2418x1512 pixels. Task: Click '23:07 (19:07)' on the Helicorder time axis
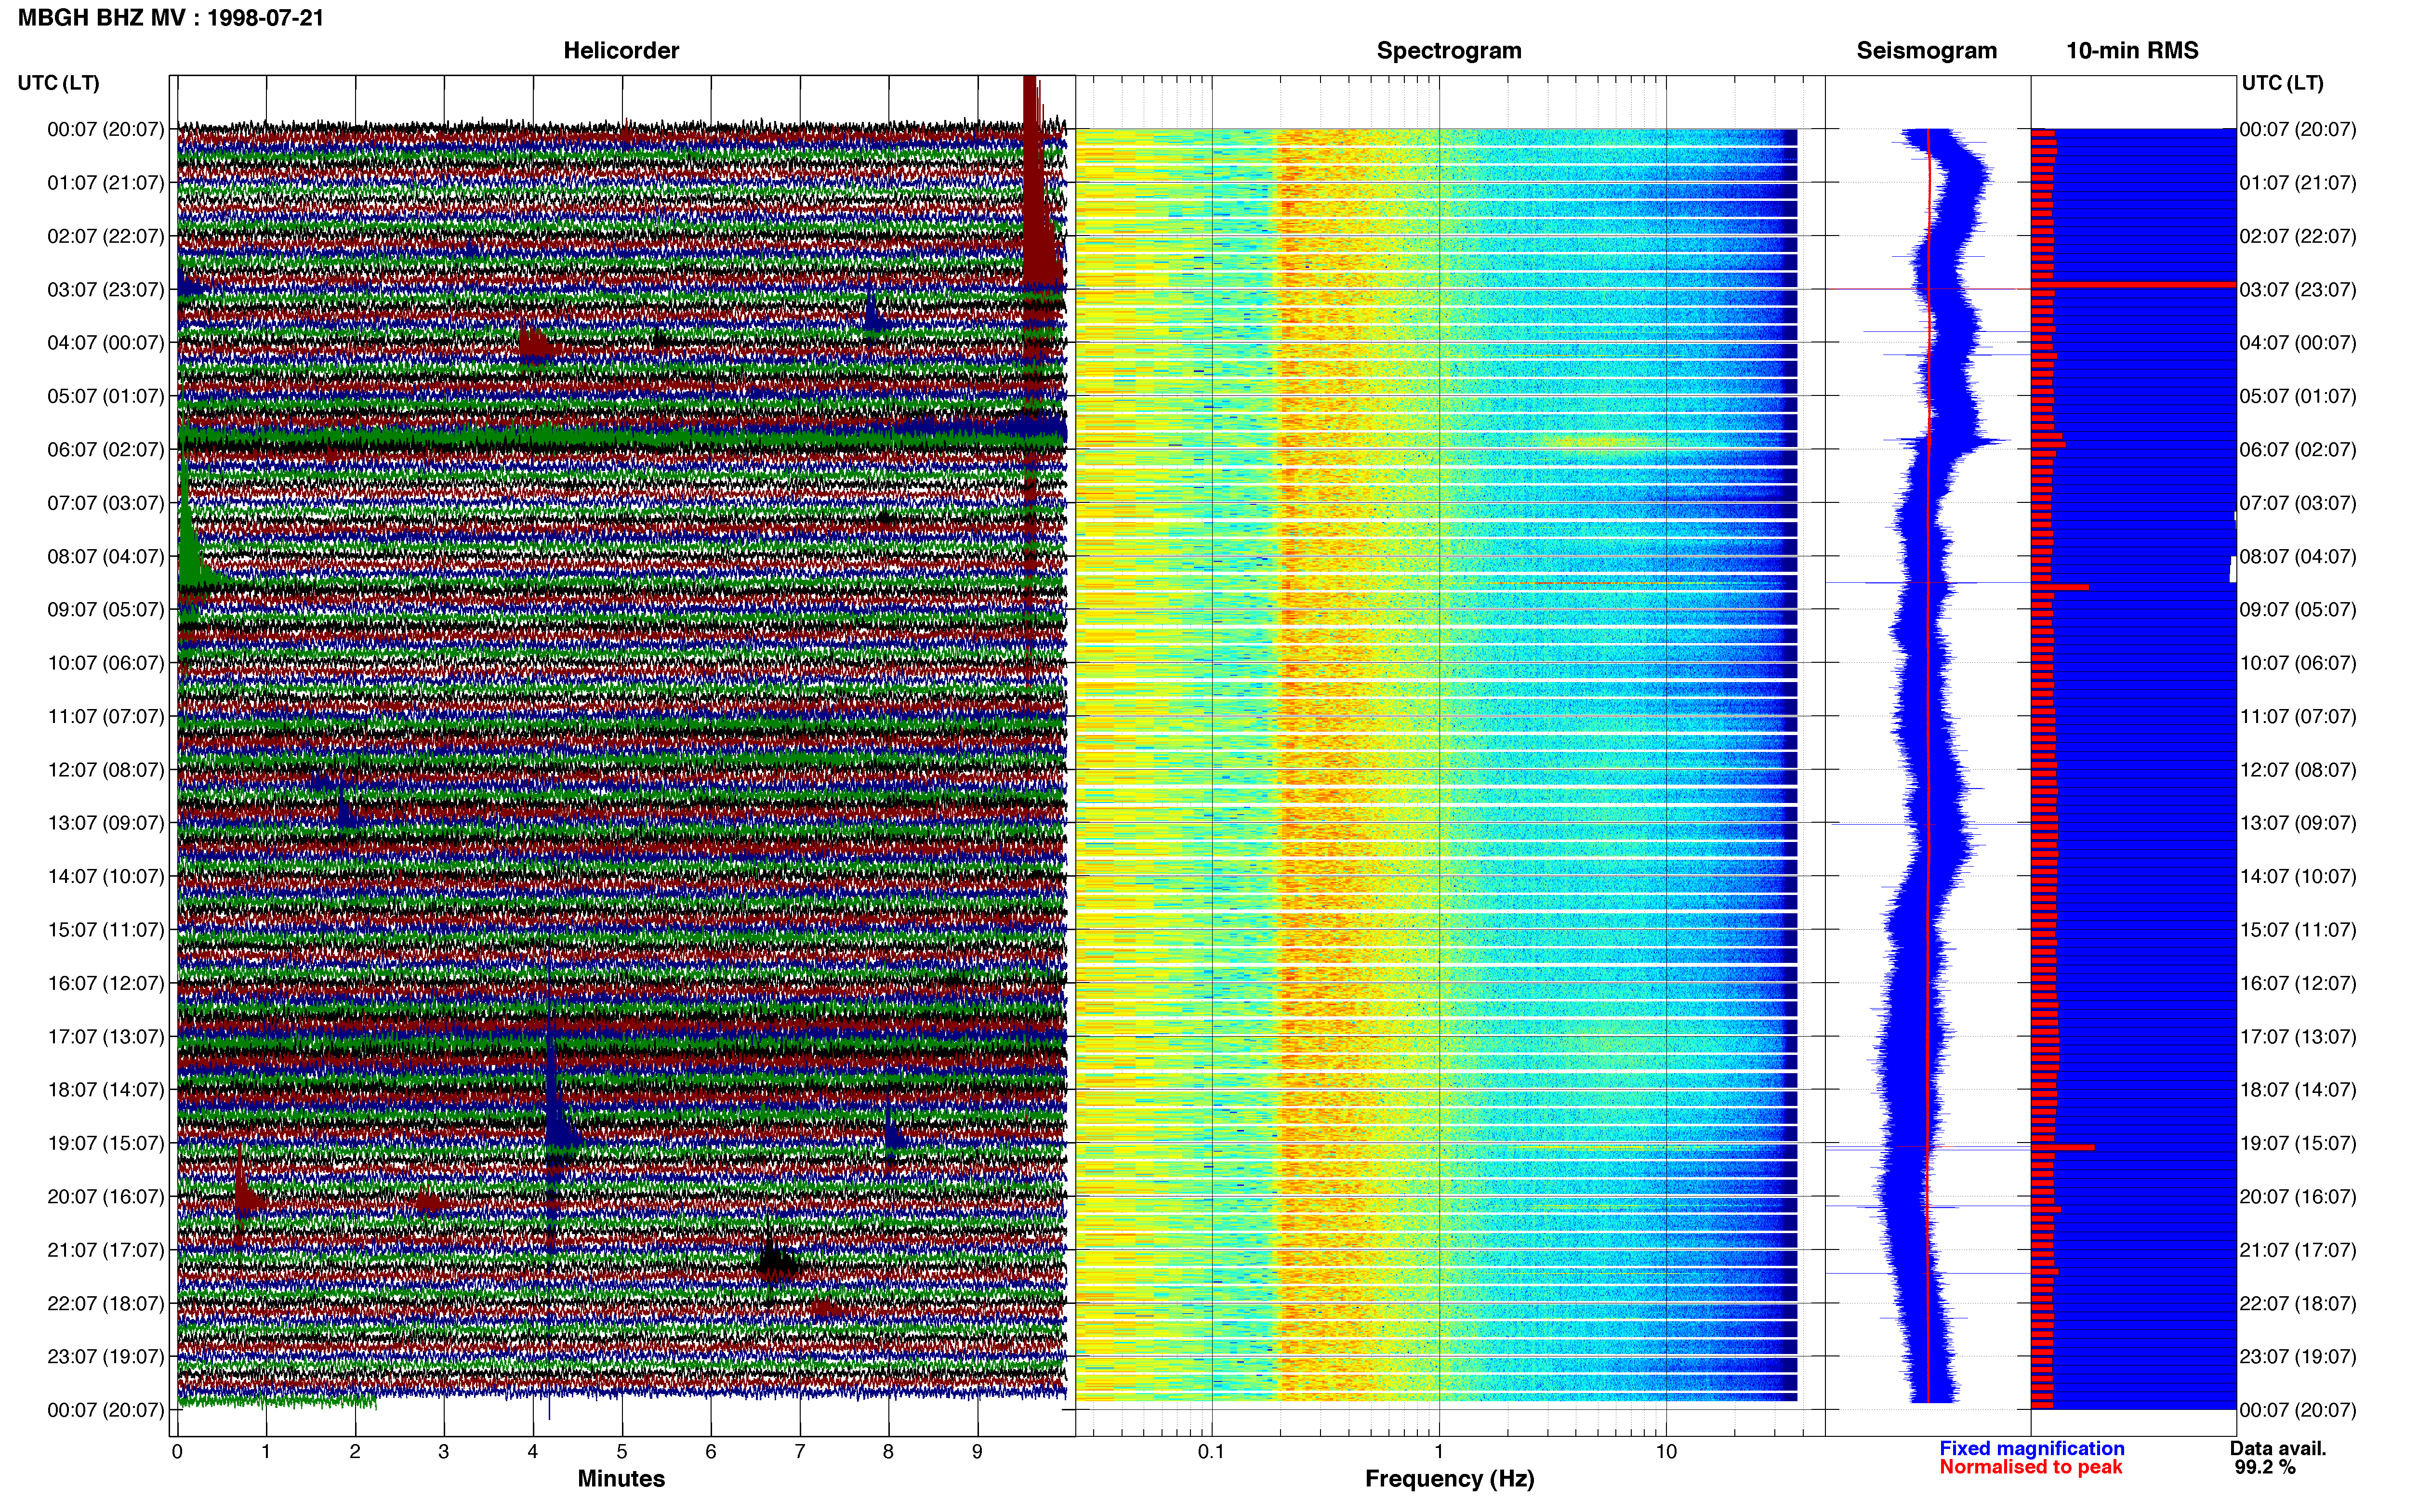coord(105,1357)
